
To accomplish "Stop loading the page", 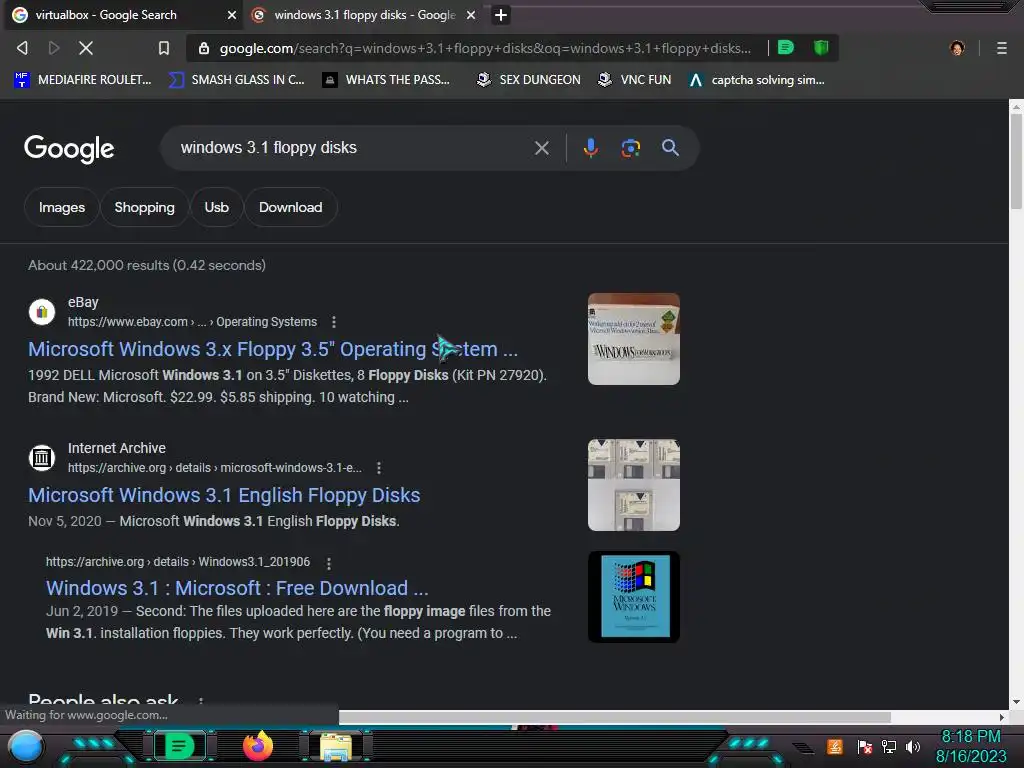I will click(x=86, y=48).
